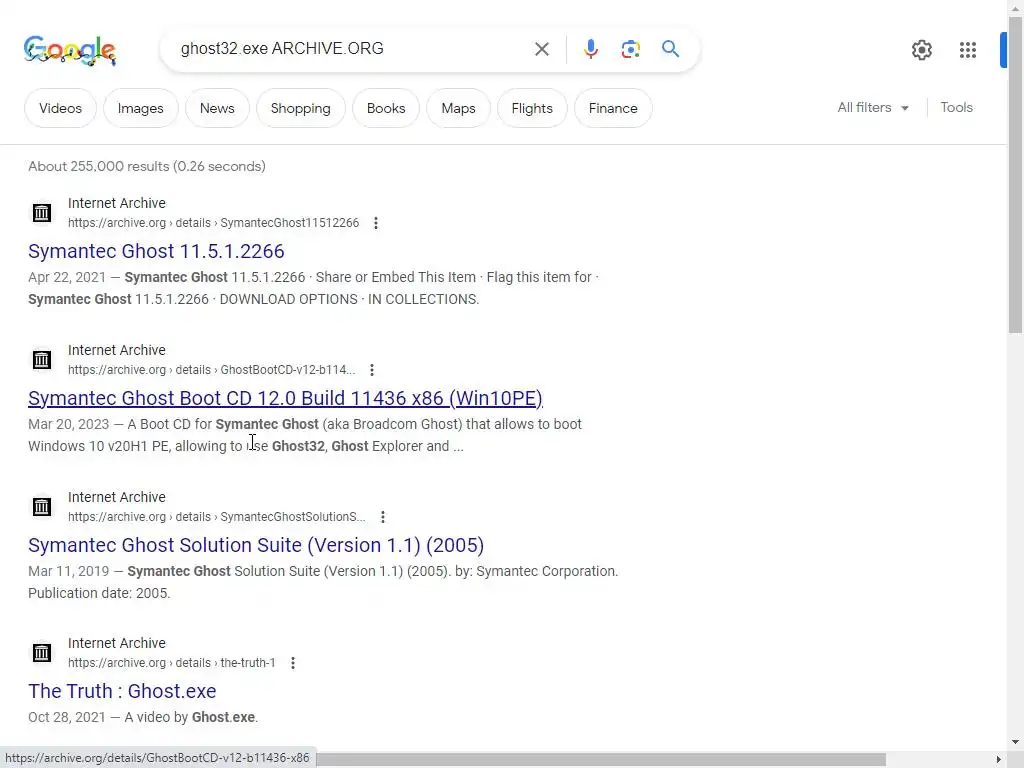
Task: Open three-dot menu for GhostBootCD-v12 result
Action: (372, 370)
